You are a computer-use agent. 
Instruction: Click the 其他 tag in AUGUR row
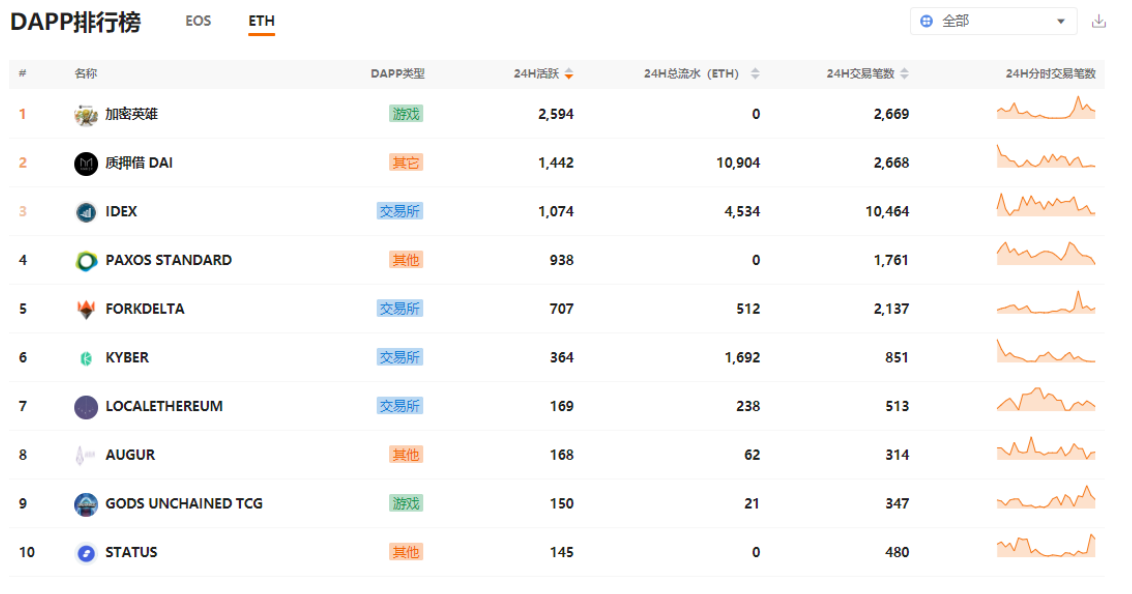(x=406, y=455)
